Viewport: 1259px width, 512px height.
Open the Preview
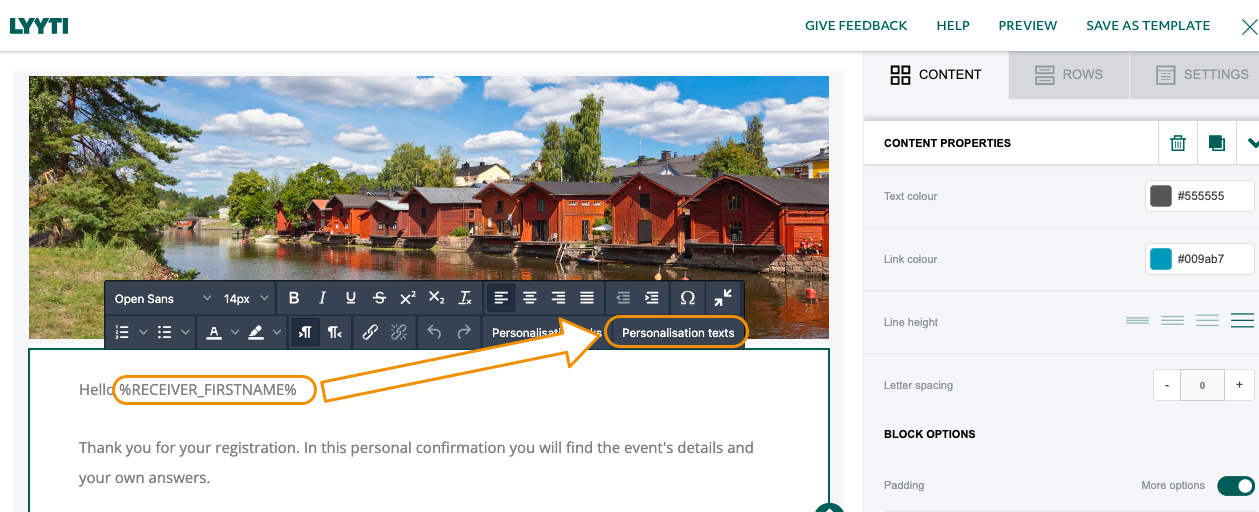pos(1028,26)
